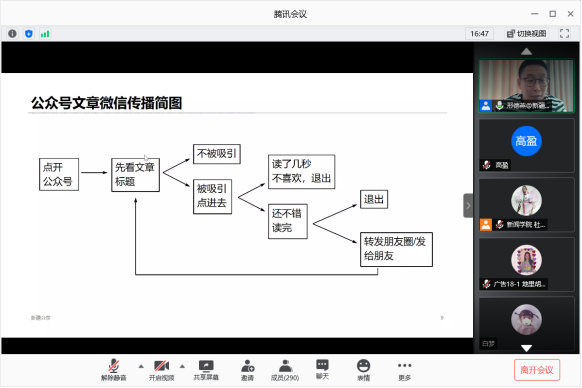Show next participants with the down arrow
The image size is (582, 388).
coord(526,348)
